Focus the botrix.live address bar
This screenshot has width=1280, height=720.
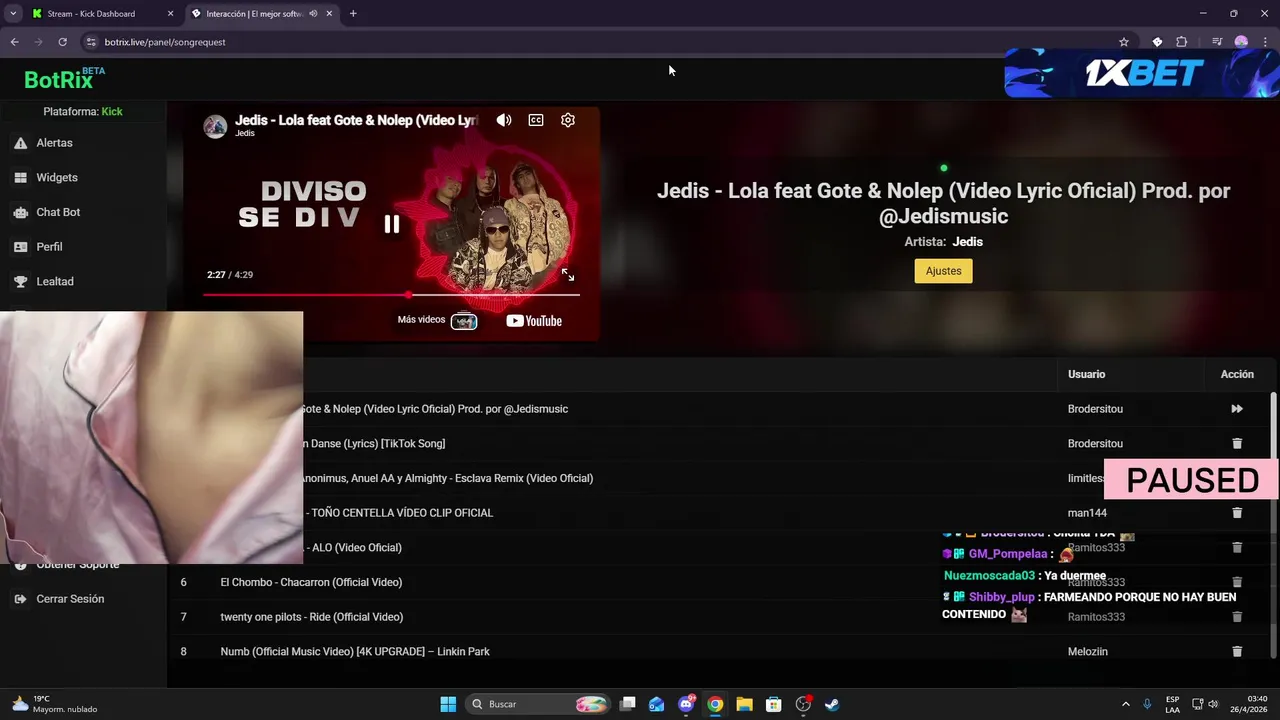tap(600, 42)
